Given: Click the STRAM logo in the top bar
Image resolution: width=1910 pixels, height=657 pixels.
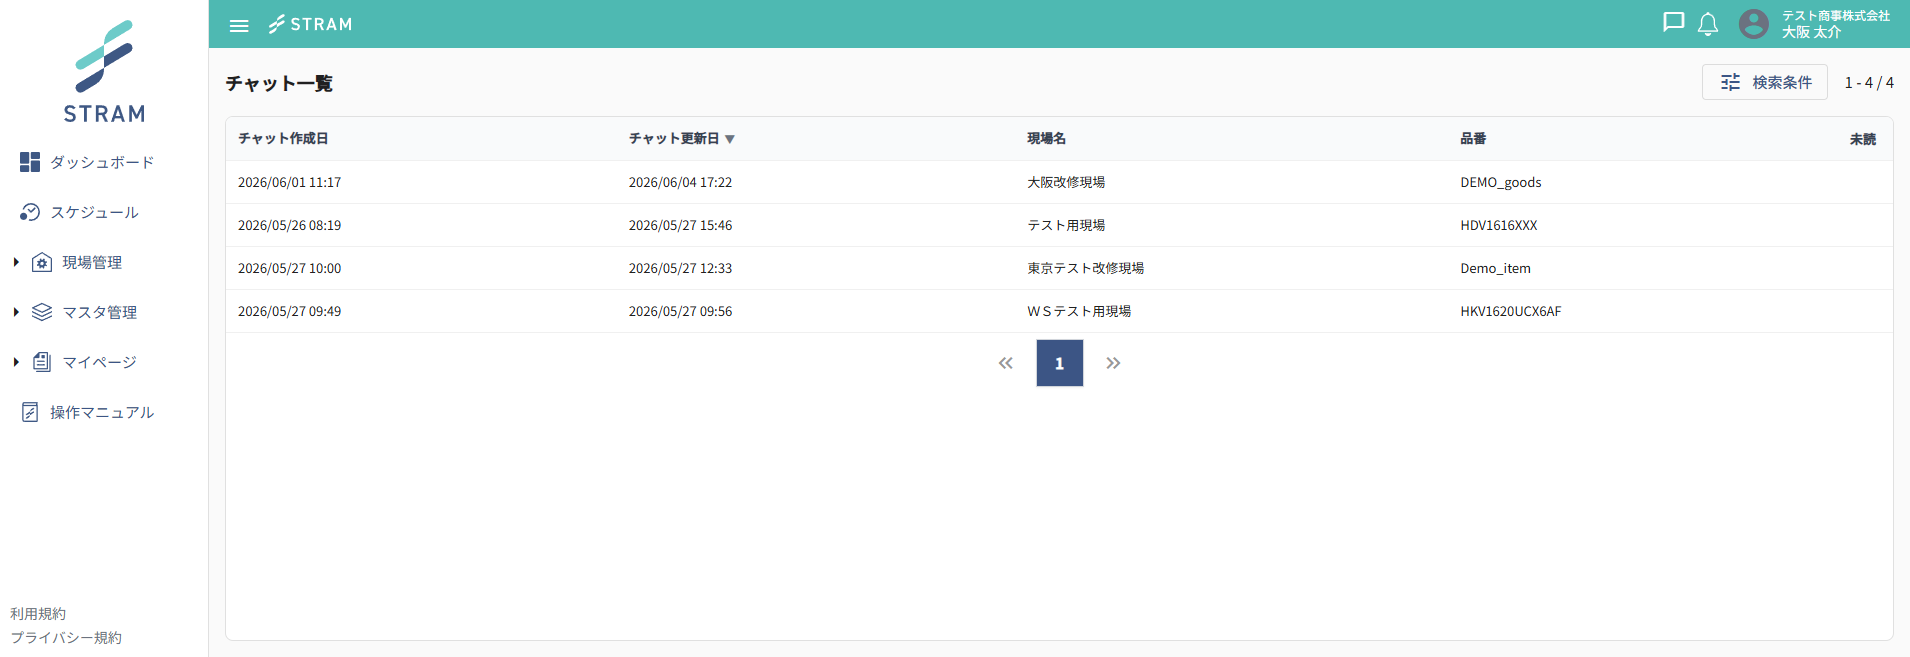Looking at the screenshot, I should click(x=310, y=24).
